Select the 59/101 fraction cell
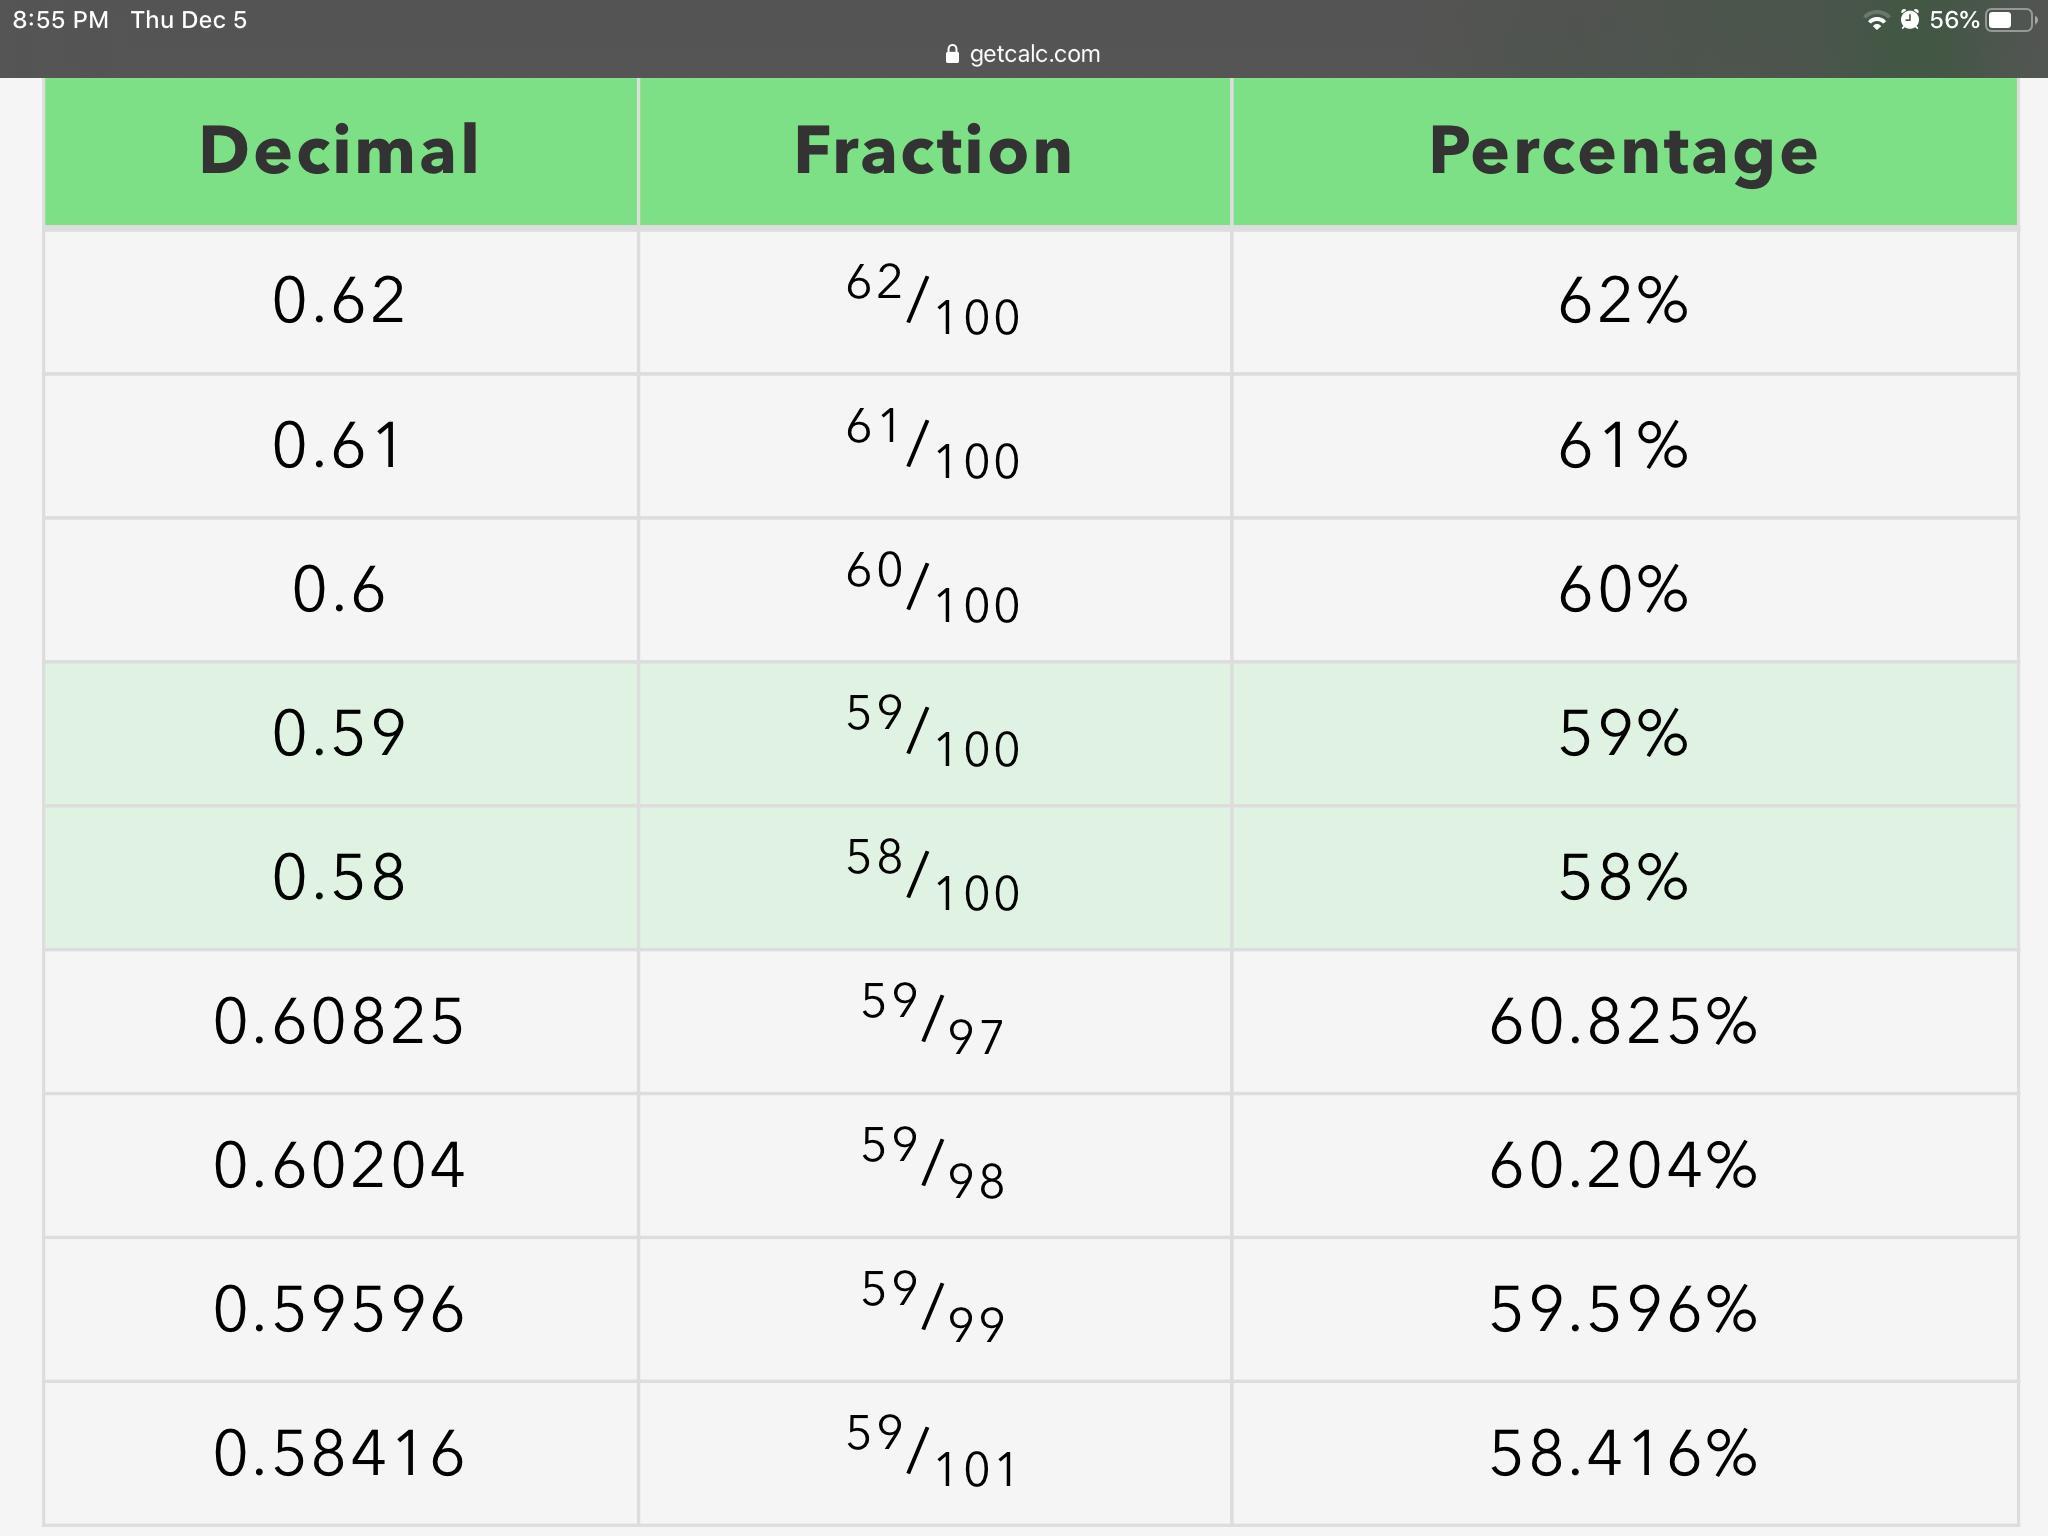This screenshot has height=1536, width=2048. [x=934, y=1453]
